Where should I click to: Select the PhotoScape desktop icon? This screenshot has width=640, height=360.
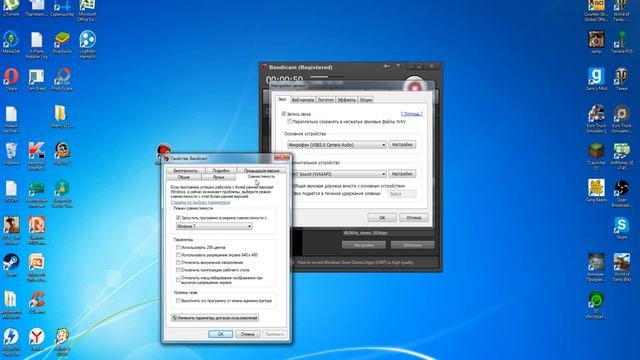(x=62, y=80)
